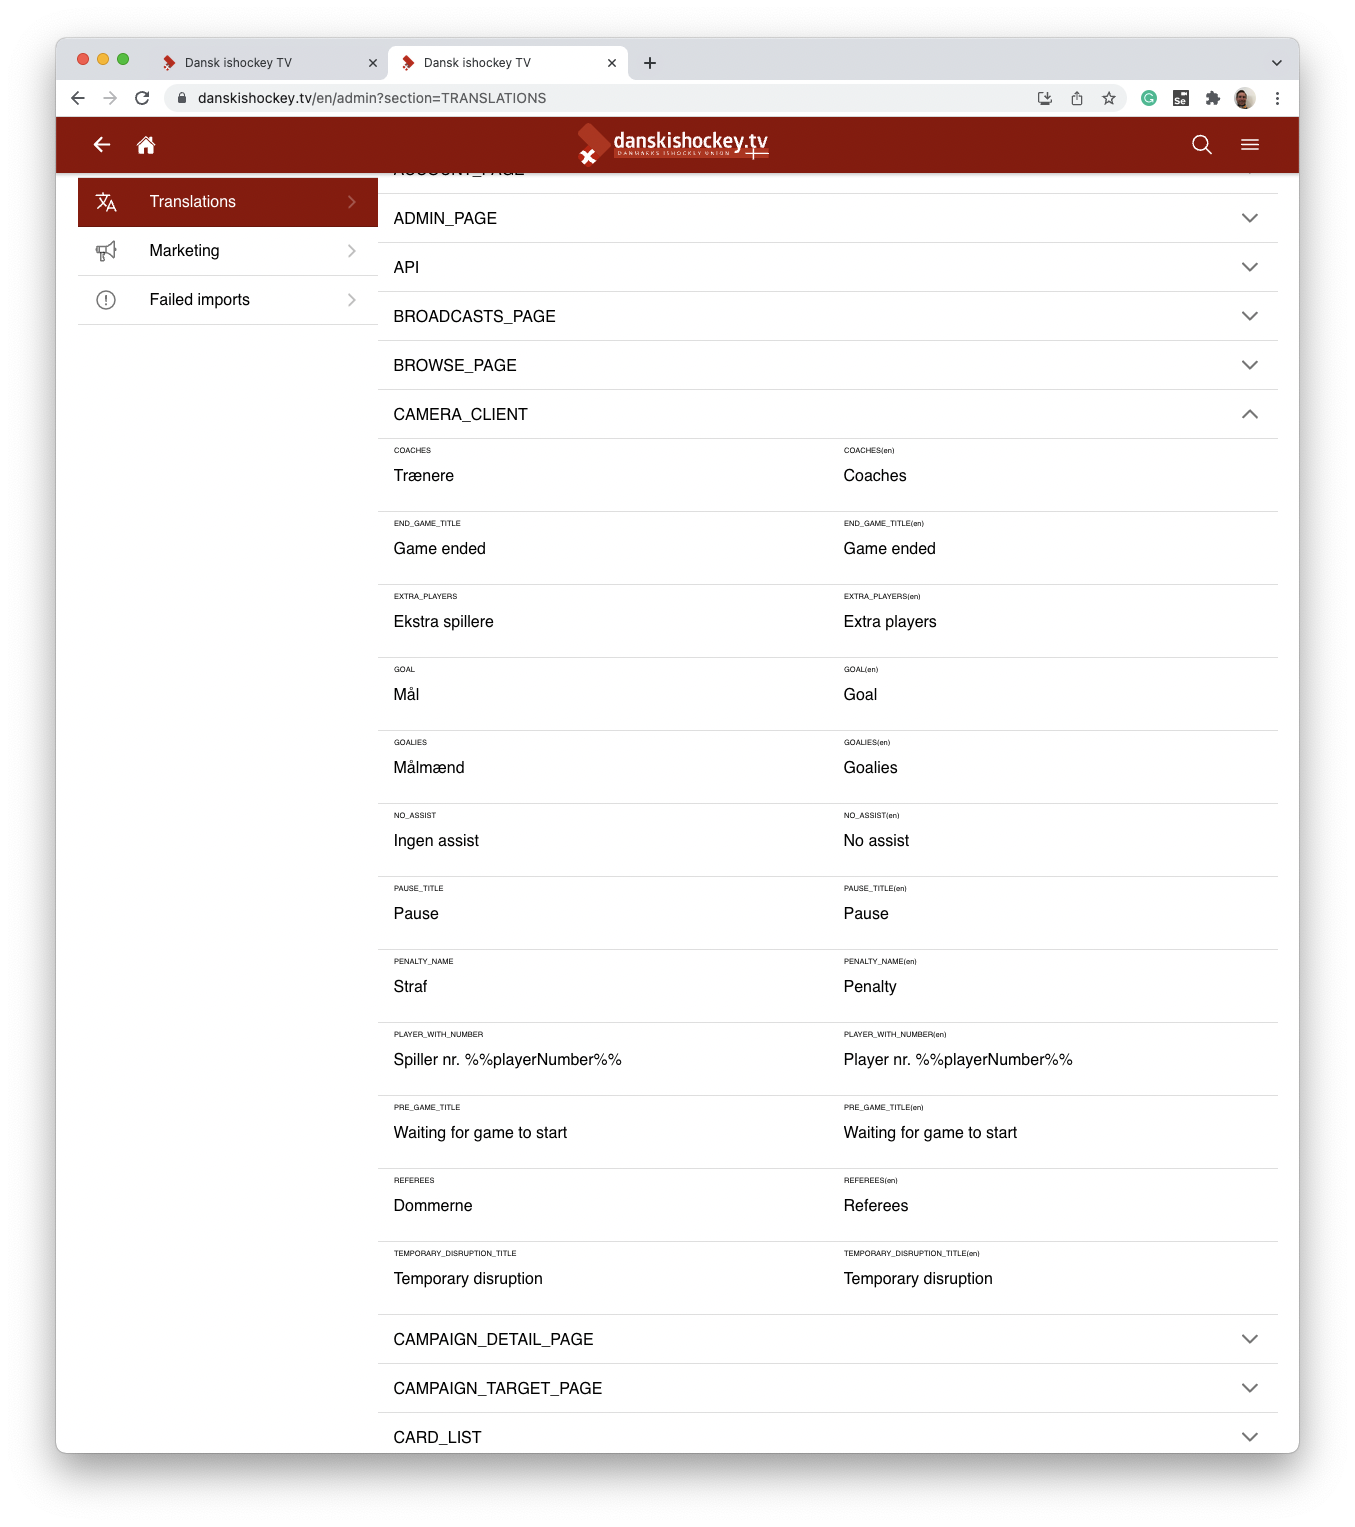Viewport: 1355px width, 1527px height.
Task: Open the browser extensions puzzle icon
Action: tap(1213, 98)
